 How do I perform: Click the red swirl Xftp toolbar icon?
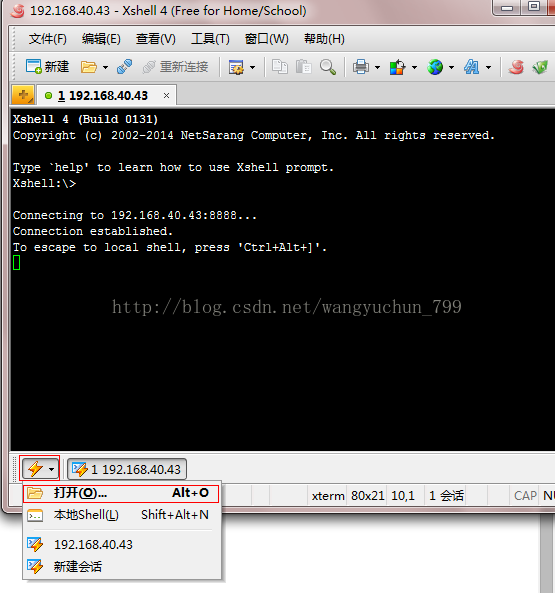[516, 67]
